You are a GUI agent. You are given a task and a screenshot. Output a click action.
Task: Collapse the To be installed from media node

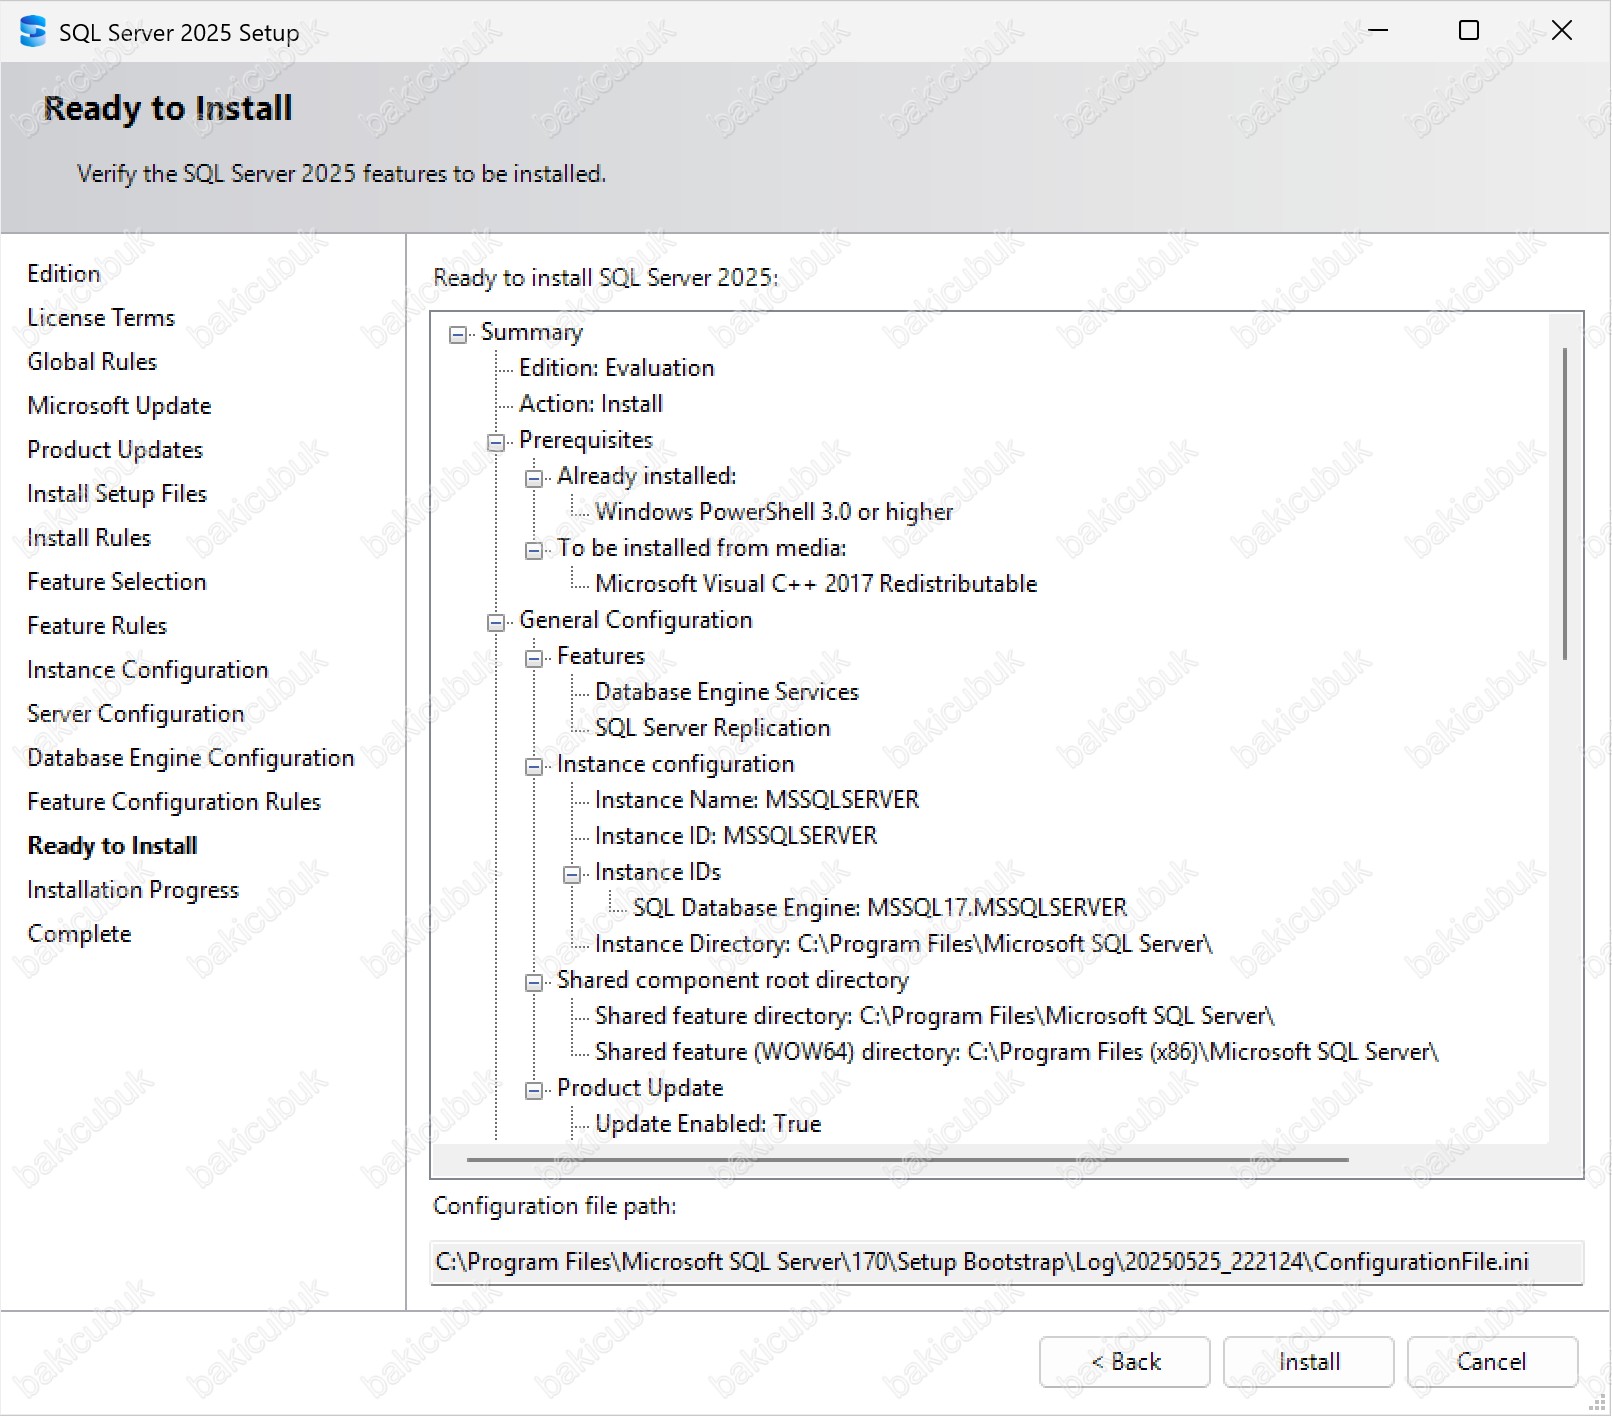(x=533, y=550)
